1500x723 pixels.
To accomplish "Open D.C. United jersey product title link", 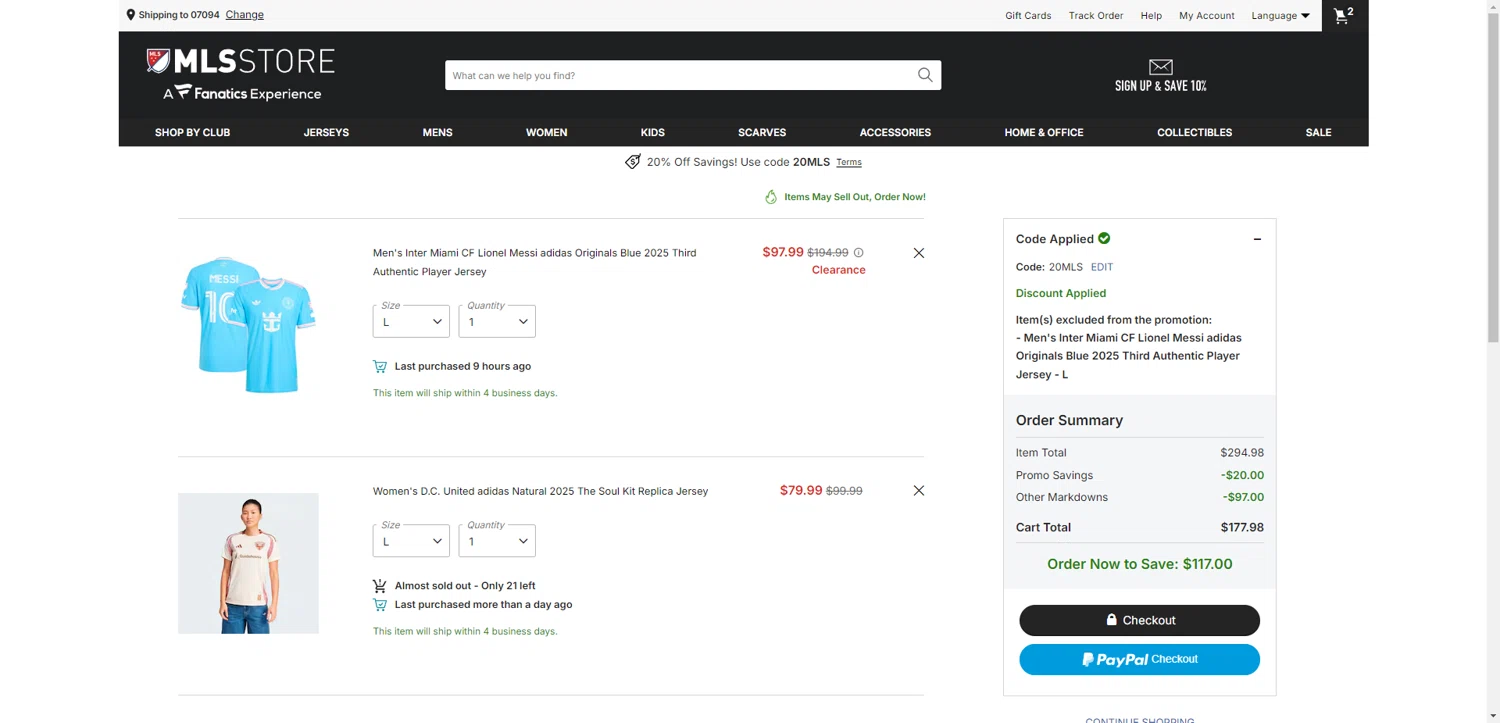I will (540, 491).
